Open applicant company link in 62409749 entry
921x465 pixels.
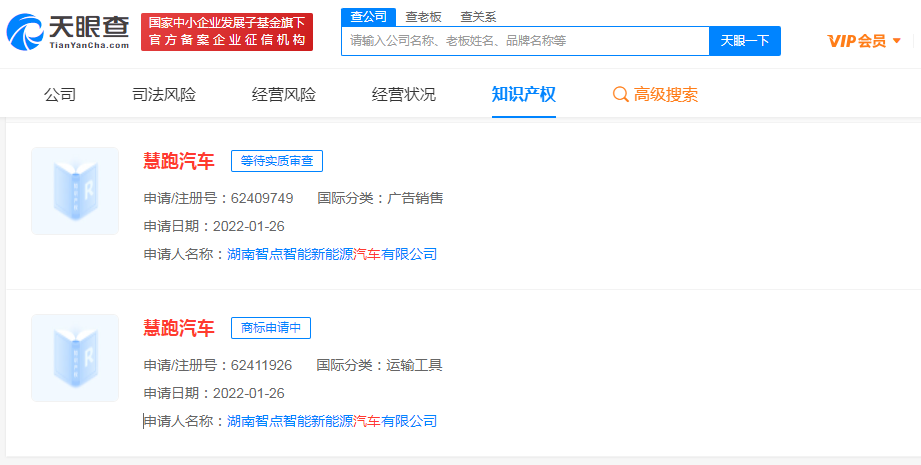(332, 254)
